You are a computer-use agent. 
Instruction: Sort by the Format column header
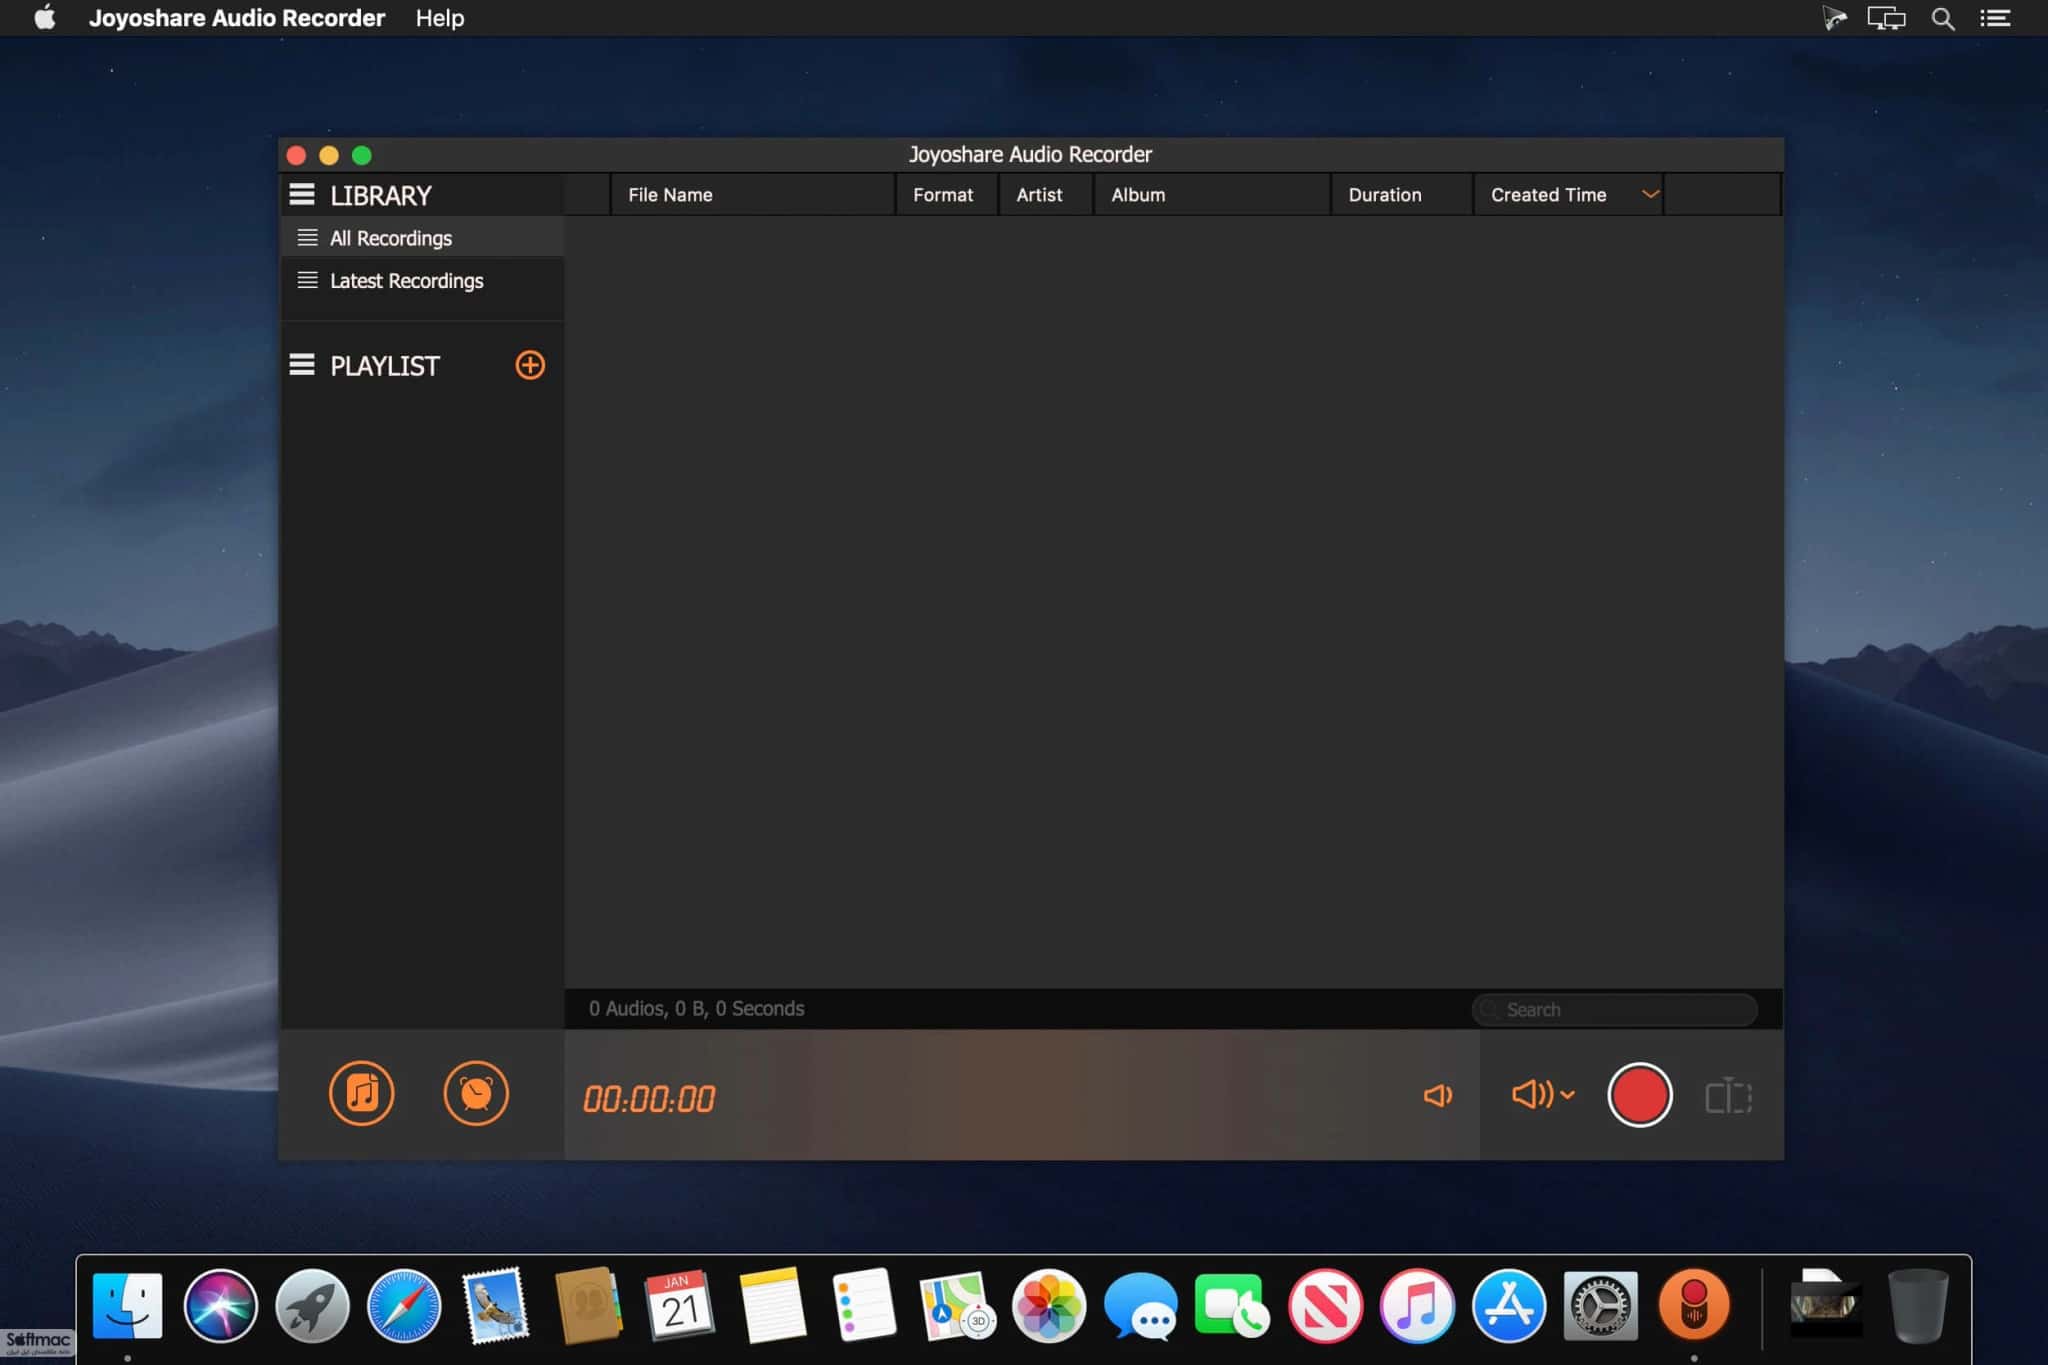[946, 194]
